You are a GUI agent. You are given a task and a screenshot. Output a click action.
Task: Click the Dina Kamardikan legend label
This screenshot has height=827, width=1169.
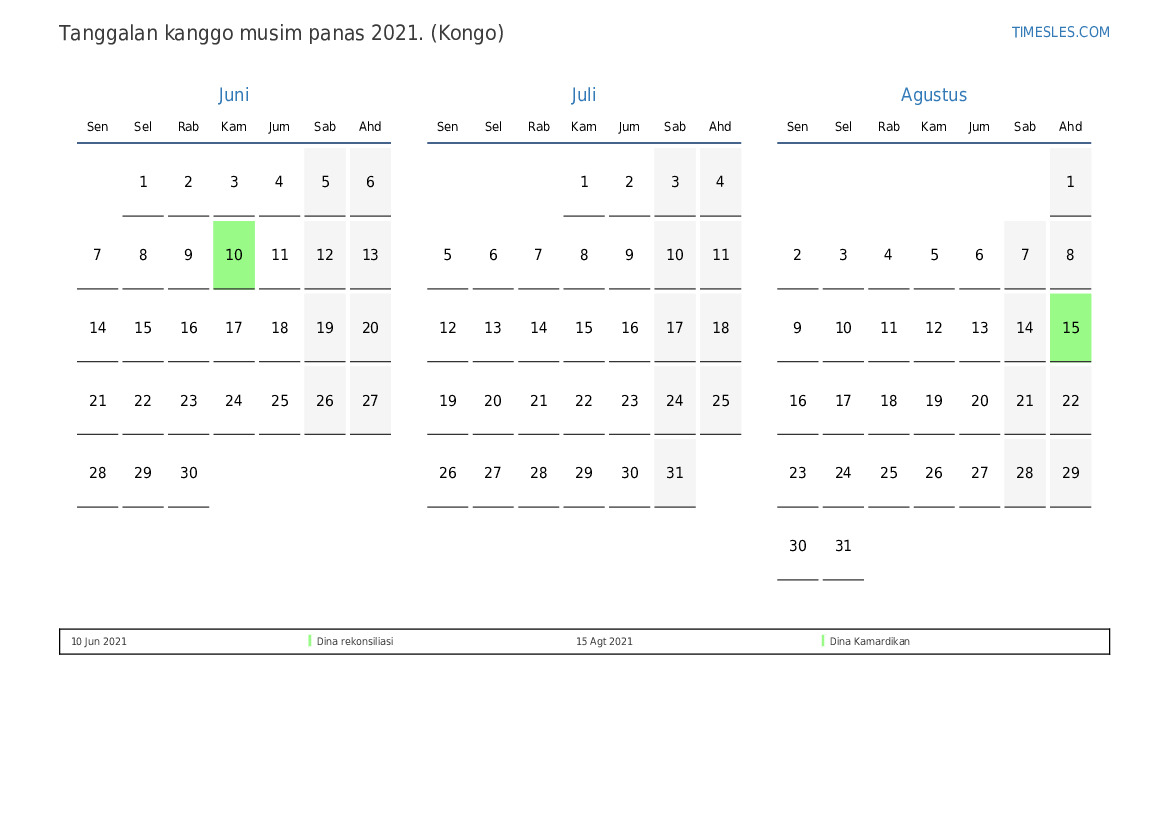coord(869,642)
